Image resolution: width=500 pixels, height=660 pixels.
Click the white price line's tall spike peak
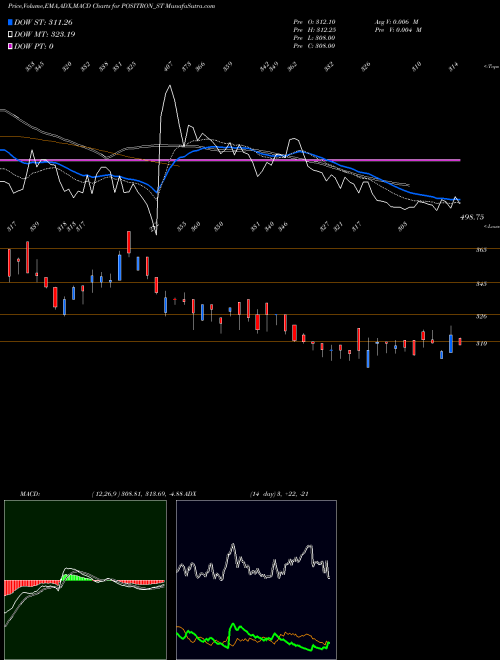pos(170,86)
